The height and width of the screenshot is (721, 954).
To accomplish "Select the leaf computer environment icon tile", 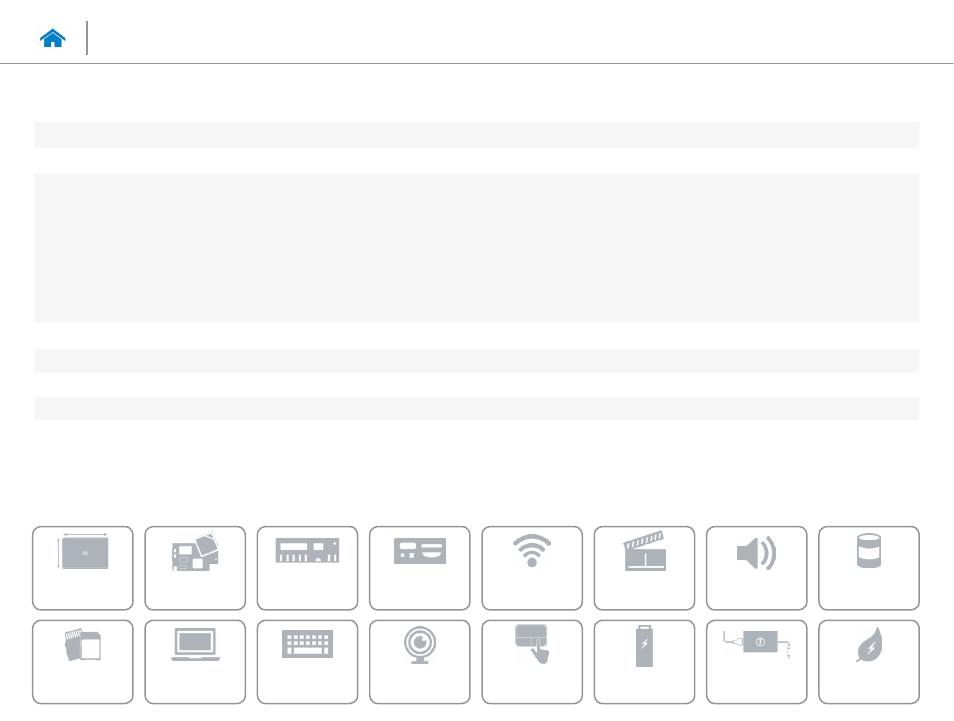I will pyautogui.click(x=869, y=661).
